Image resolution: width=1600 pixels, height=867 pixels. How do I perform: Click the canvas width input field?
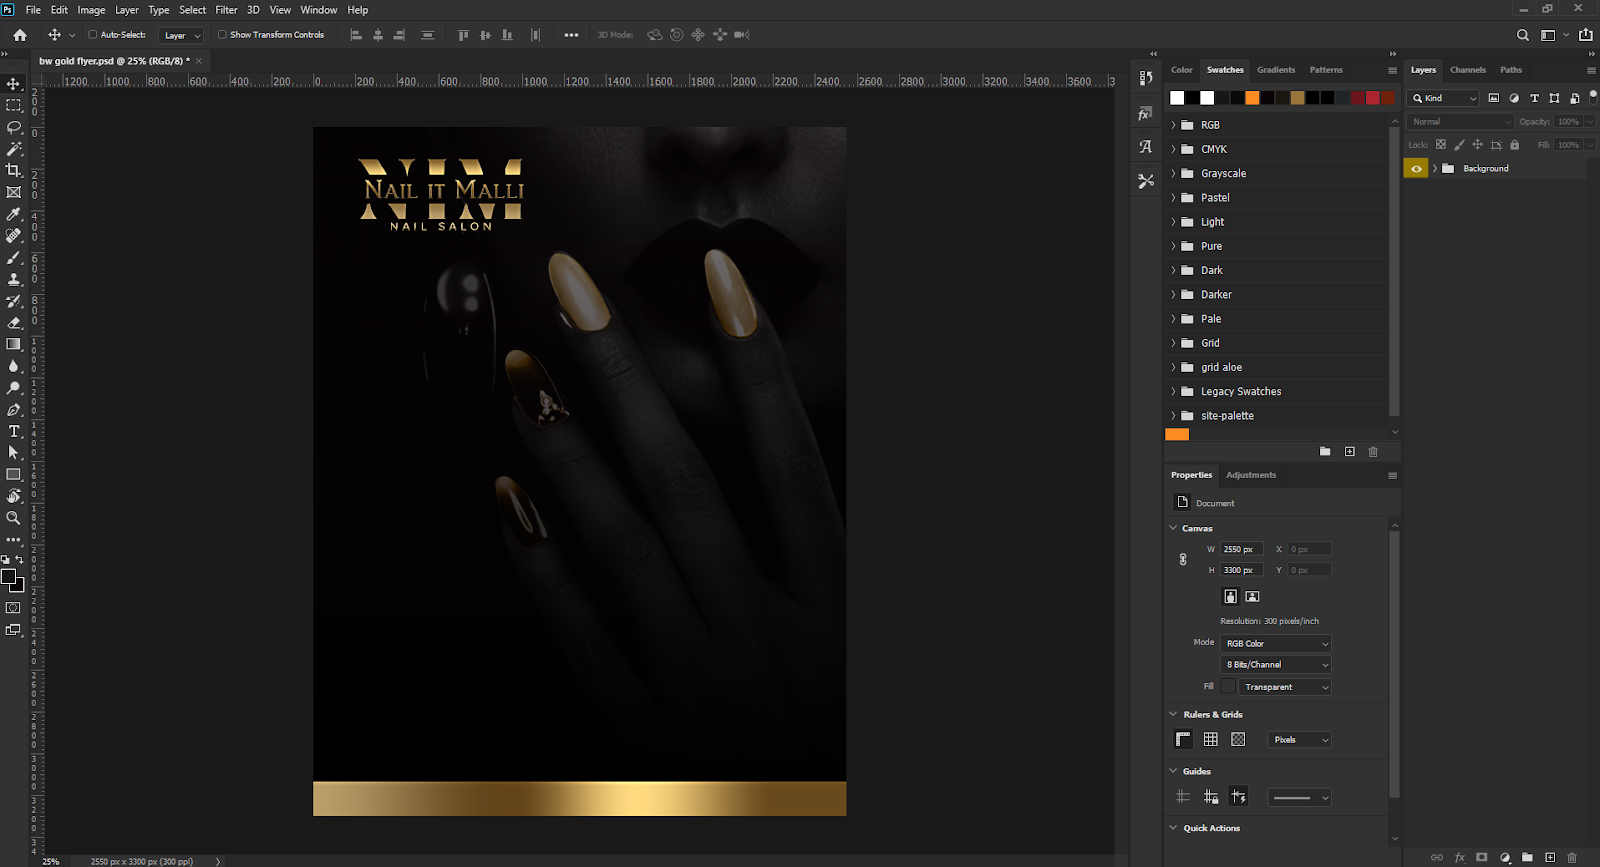tap(1241, 549)
